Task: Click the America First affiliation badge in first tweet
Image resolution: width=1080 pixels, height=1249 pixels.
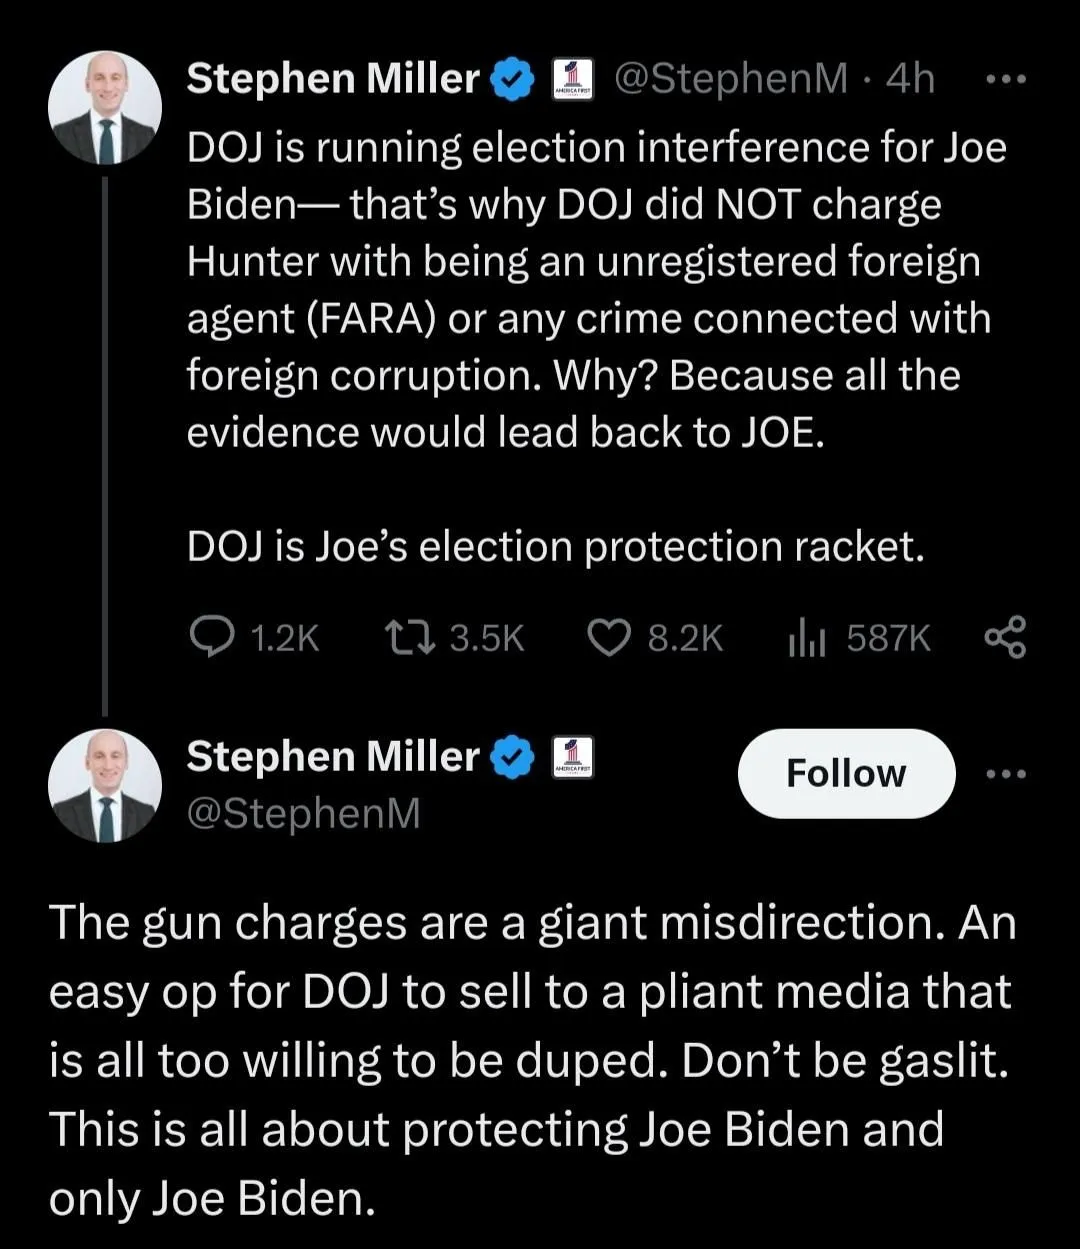Action: tap(573, 80)
